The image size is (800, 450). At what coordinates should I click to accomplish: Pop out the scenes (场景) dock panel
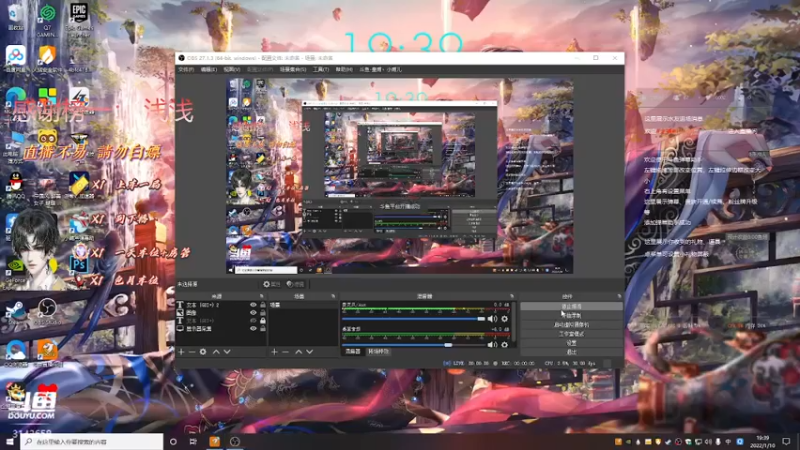[x=333, y=296]
